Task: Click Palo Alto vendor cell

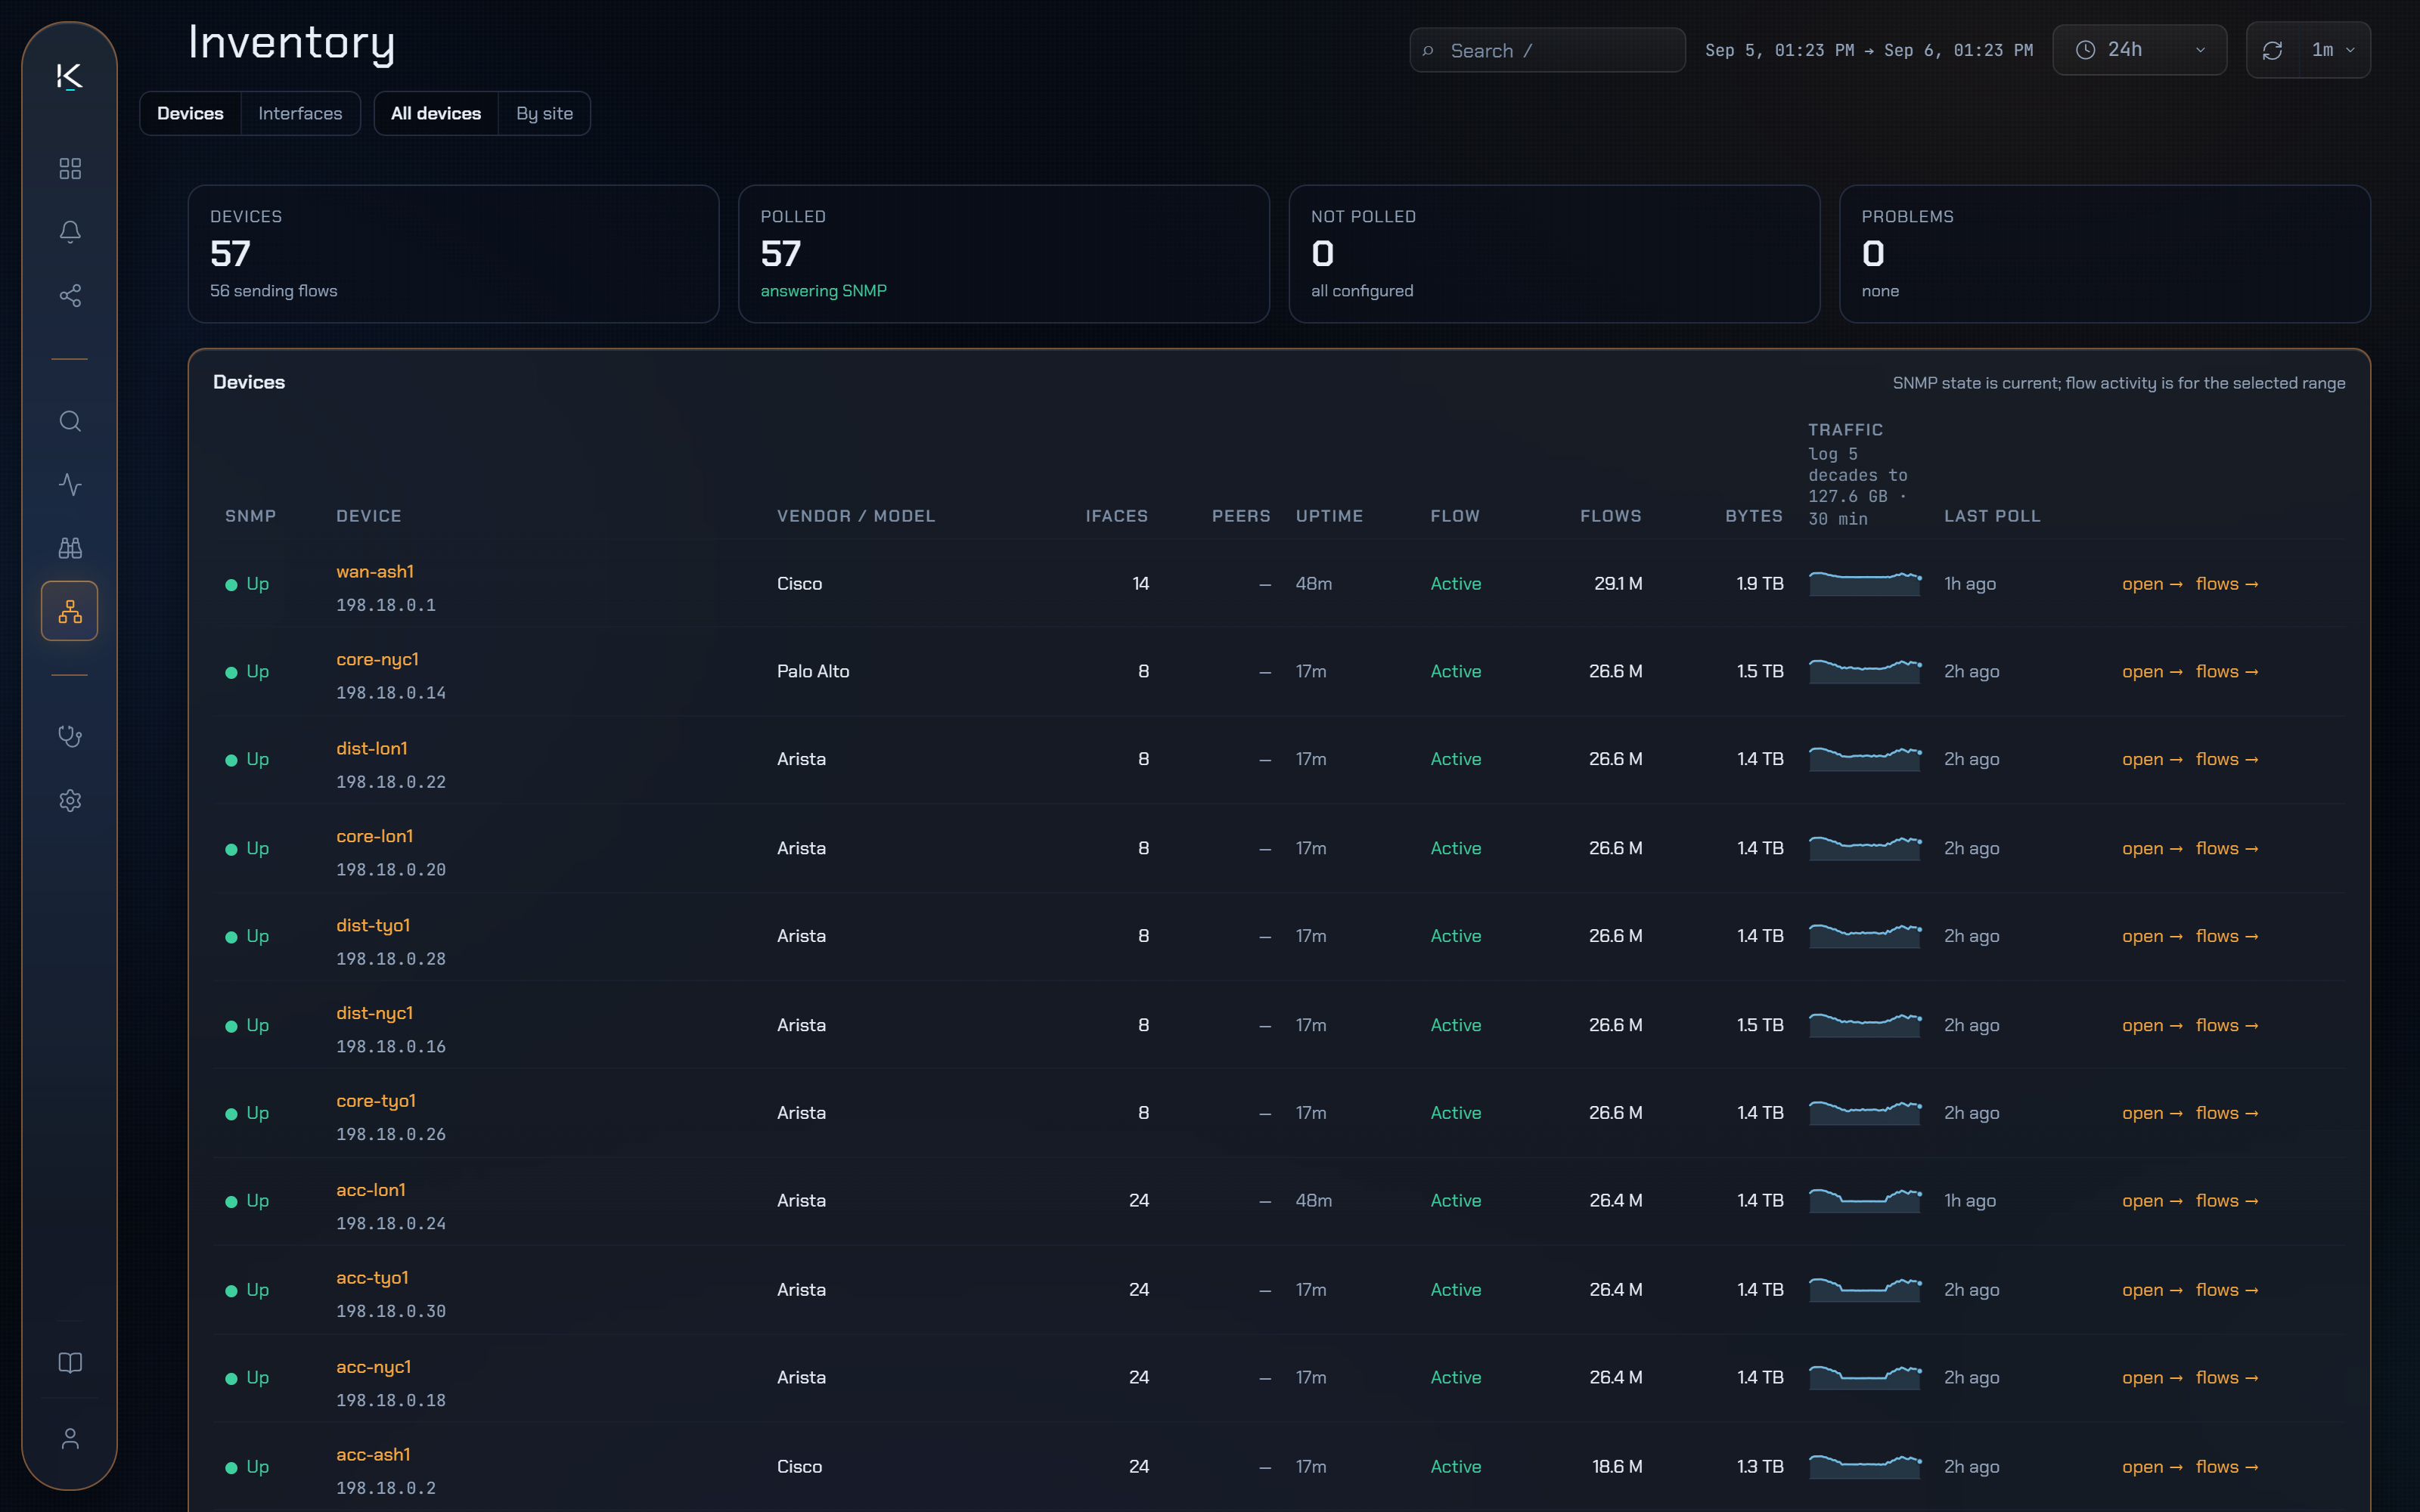Action: click(x=813, y=671)
